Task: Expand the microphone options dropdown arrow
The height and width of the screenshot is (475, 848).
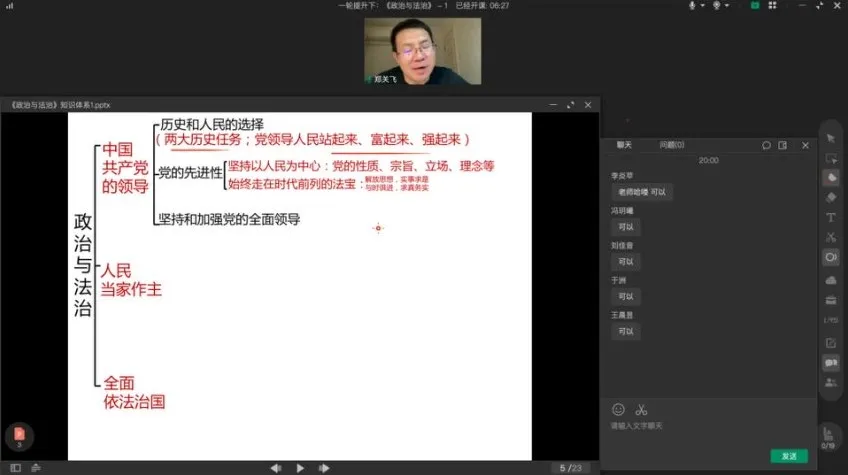Action: (x=704, y=6)
